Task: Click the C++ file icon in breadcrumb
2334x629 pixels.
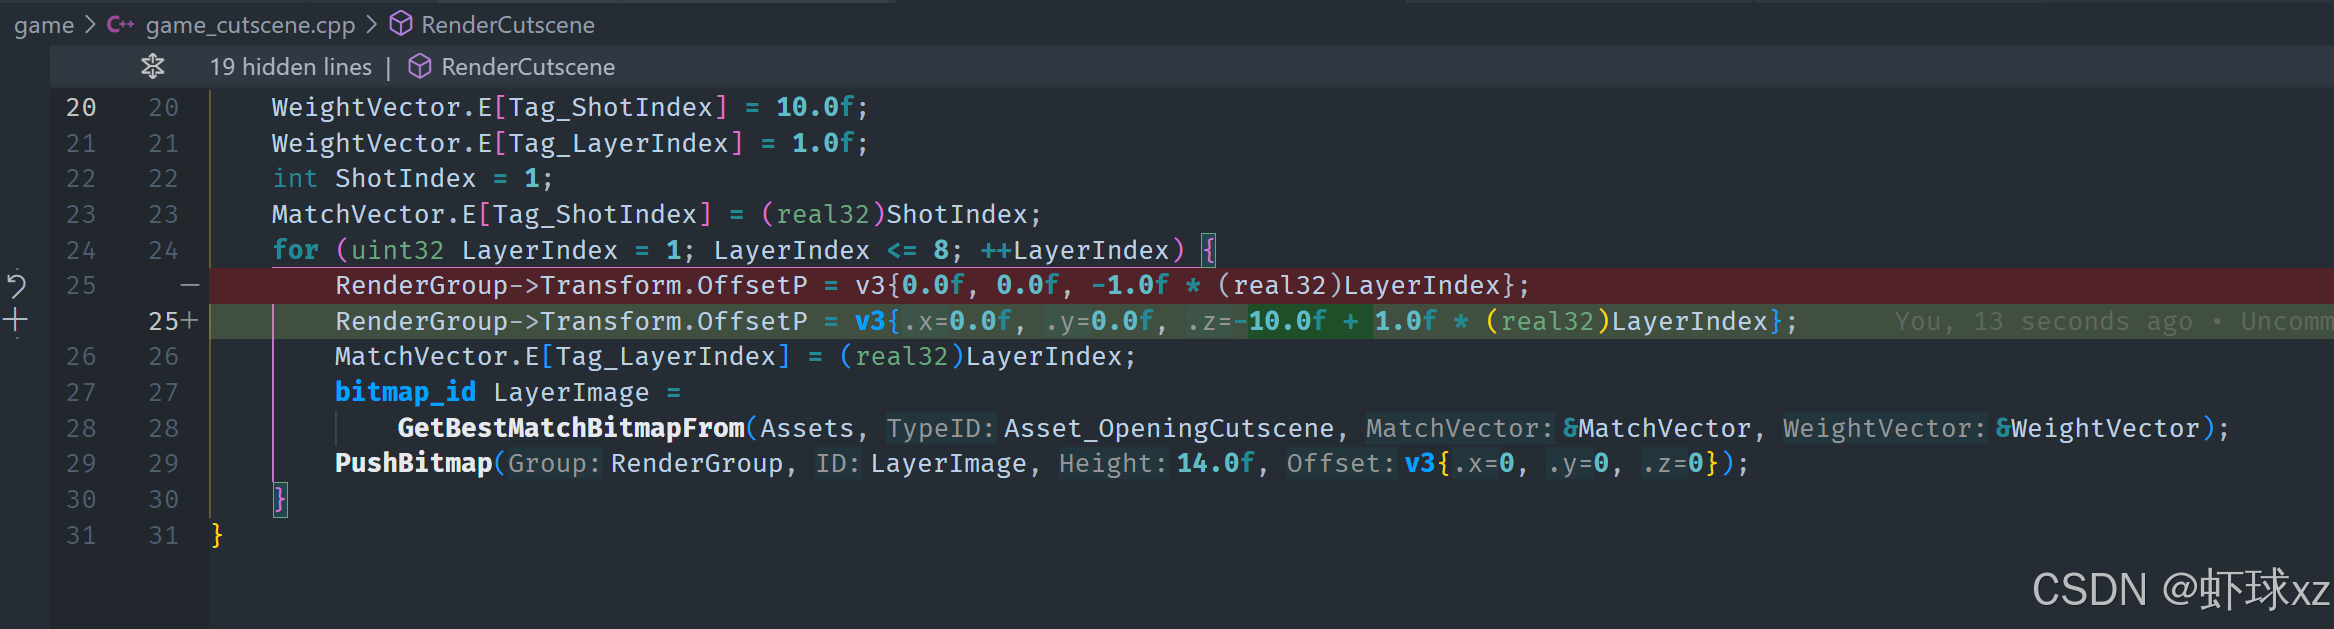Action: coord(121,24)
